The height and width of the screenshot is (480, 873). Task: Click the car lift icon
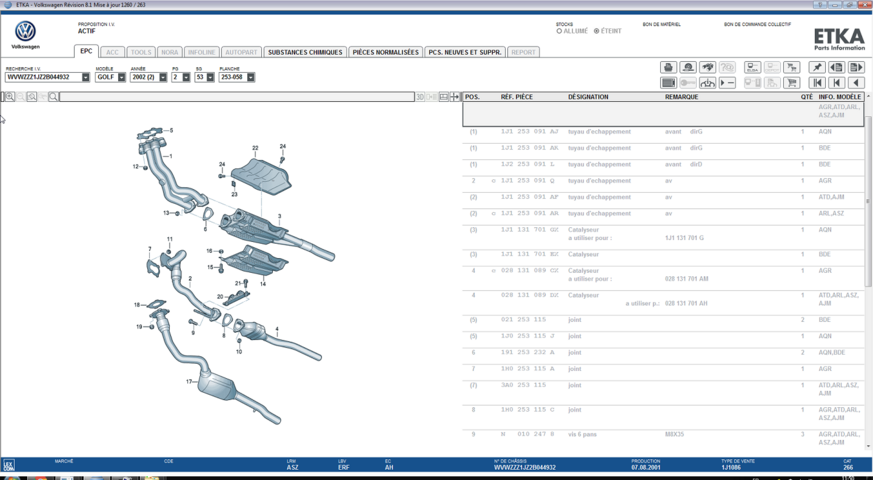coord(708,83)
